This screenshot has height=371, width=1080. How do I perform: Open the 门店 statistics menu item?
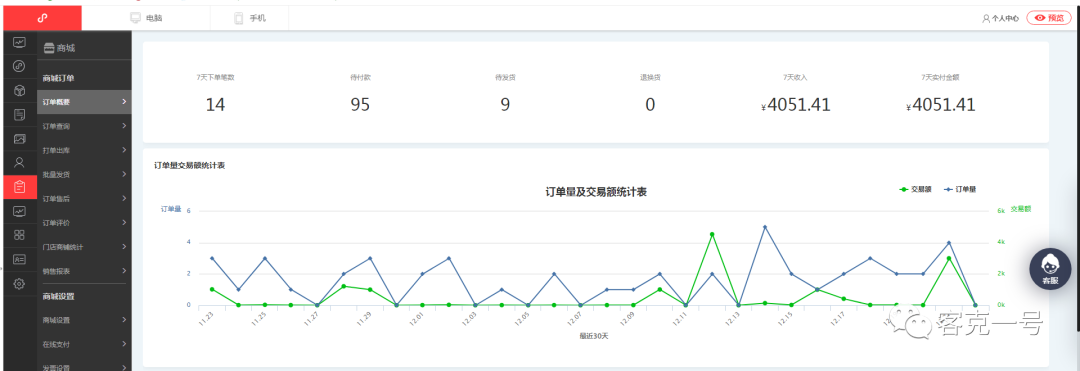[84, 246]
